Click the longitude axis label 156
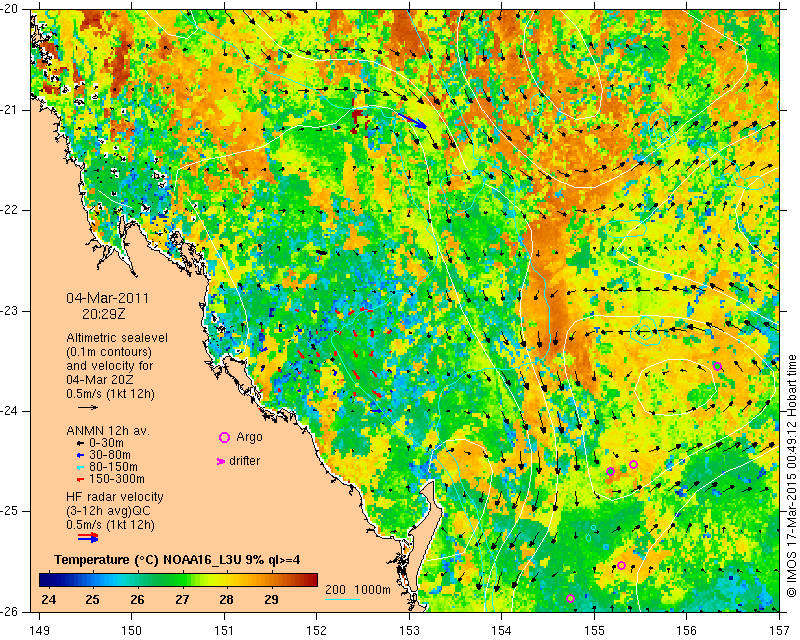 click(x=687, y=631)
